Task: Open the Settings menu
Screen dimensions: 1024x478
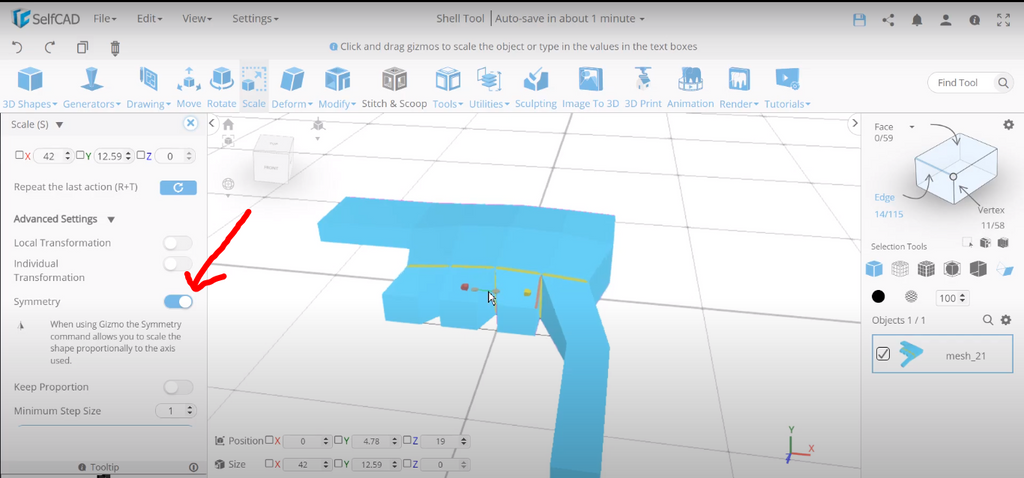Action: click(x=255, y=18)
